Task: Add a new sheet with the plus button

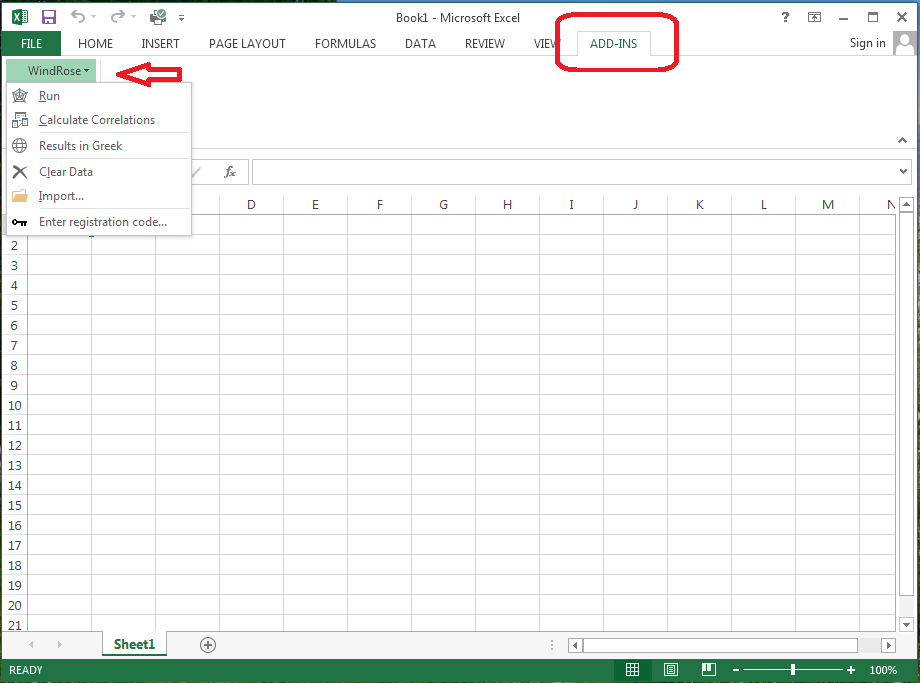Action: click(x=207, y=645)
